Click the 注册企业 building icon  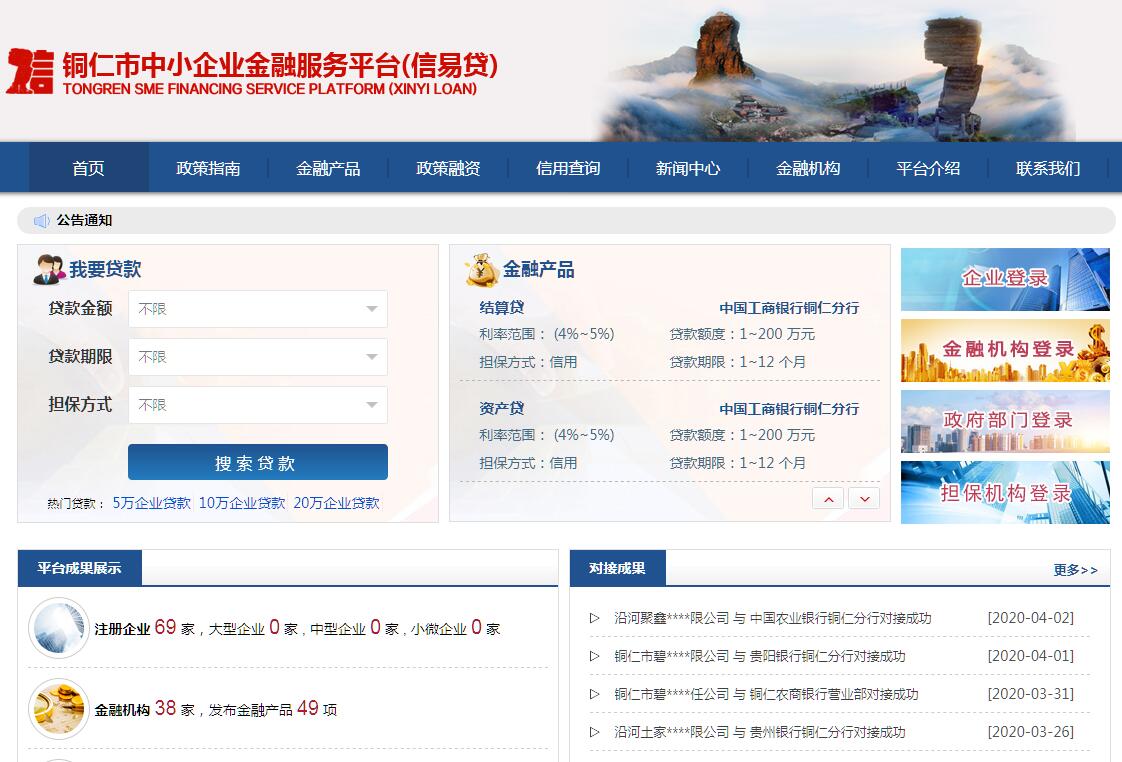59,628
